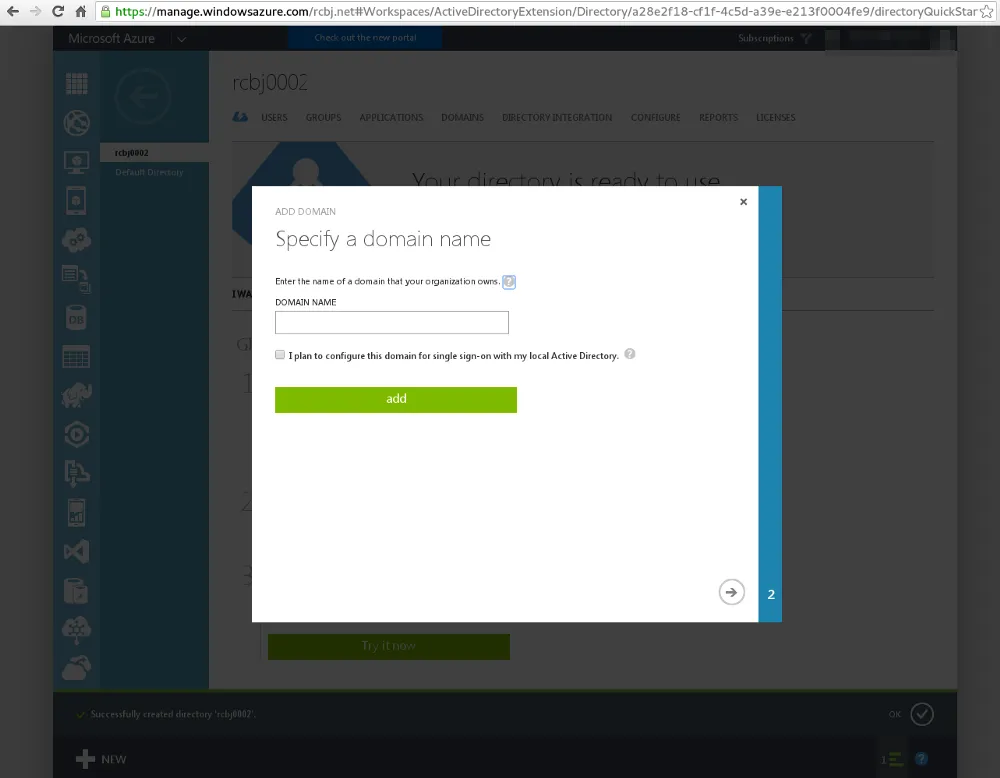
Task: Show help for single sign-on option
Action: point(629,354)
